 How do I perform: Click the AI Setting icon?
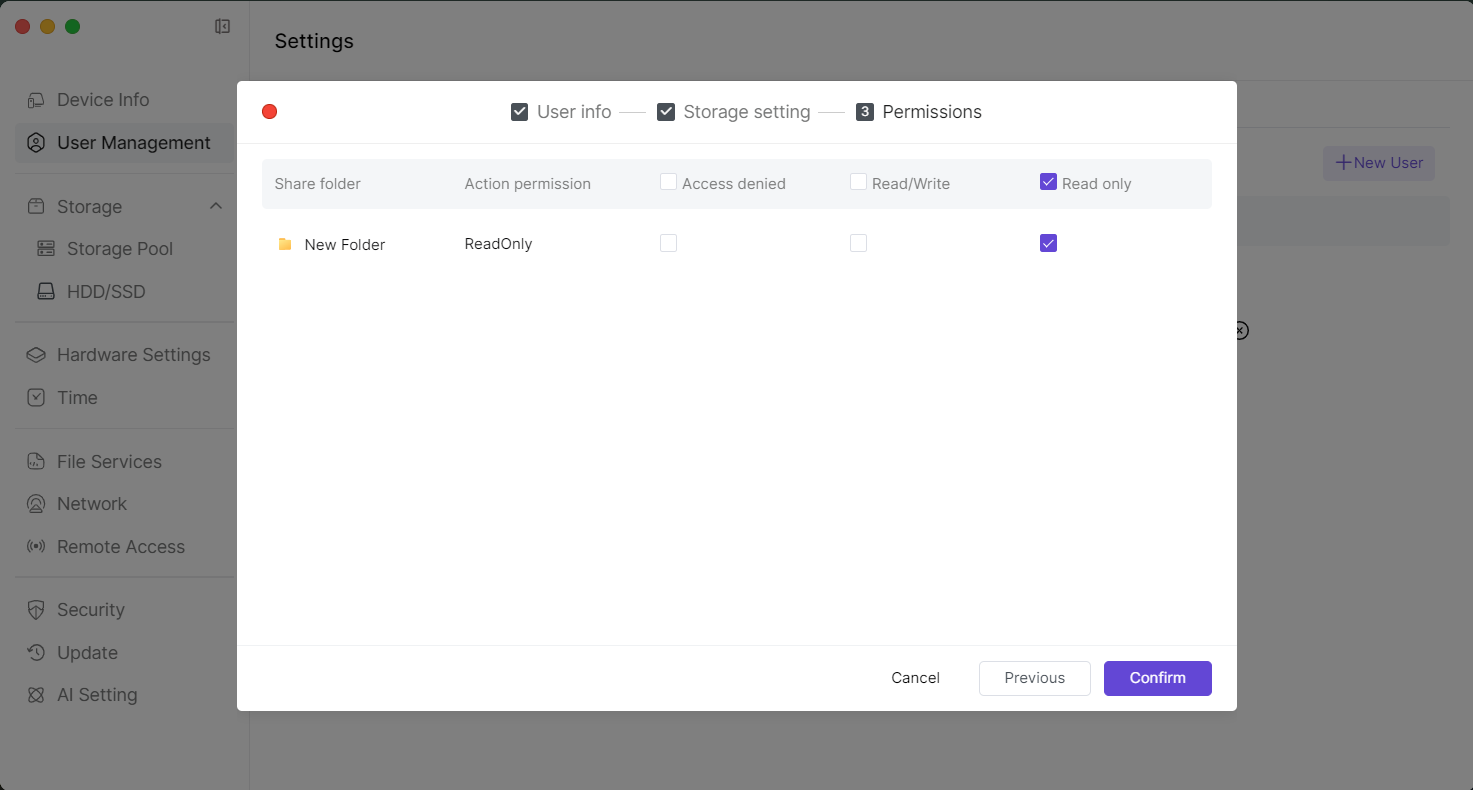pyautogui.click(x=36, y=695)
